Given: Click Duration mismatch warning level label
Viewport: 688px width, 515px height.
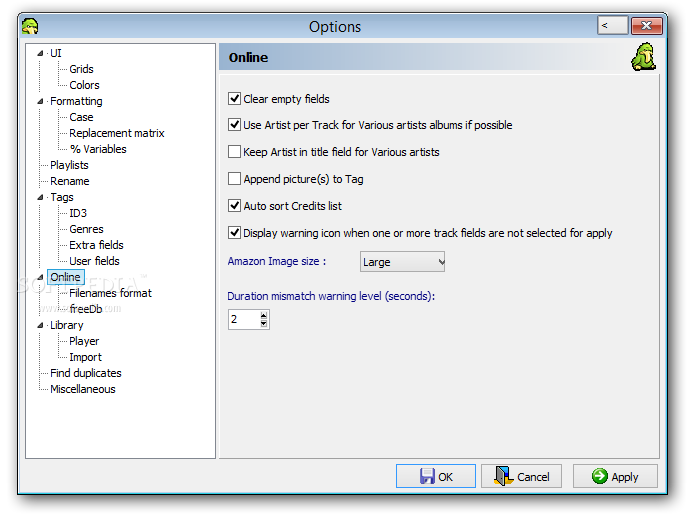Looking at the screenshot, I should 331,296.
